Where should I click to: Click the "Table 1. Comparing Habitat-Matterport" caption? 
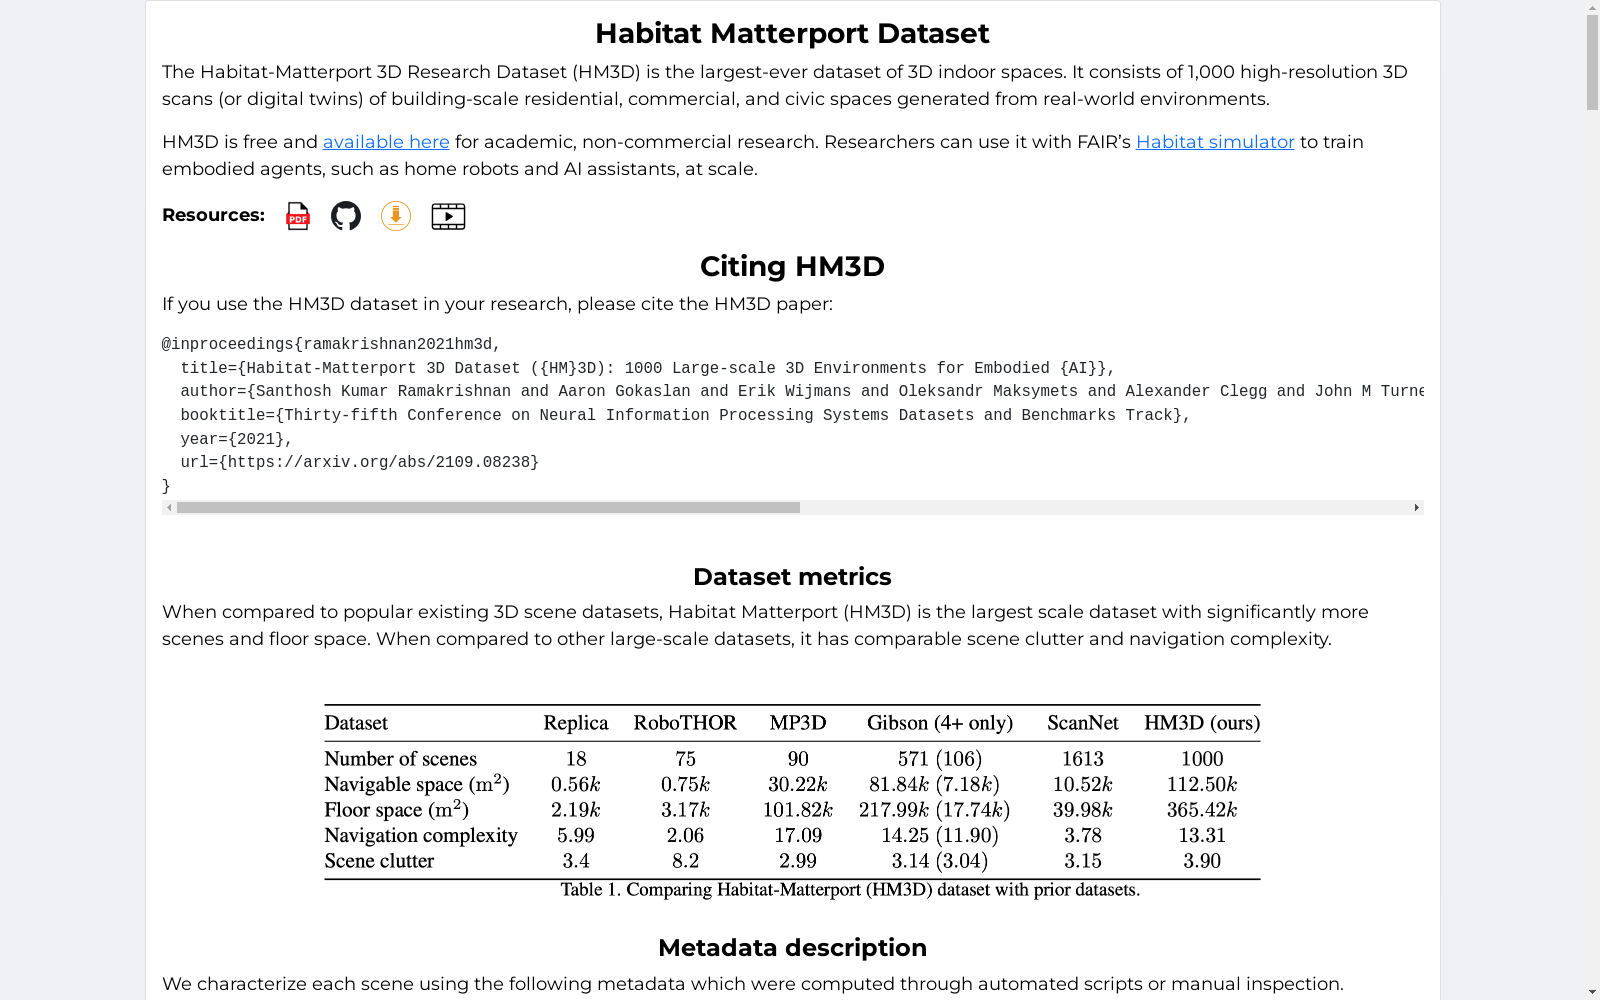tap(850, 890)
